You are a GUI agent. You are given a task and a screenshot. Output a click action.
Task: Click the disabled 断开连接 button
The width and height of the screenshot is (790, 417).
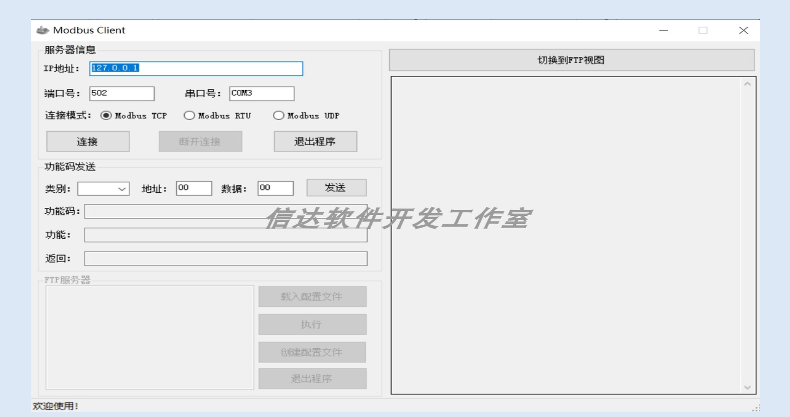point(201,142)
